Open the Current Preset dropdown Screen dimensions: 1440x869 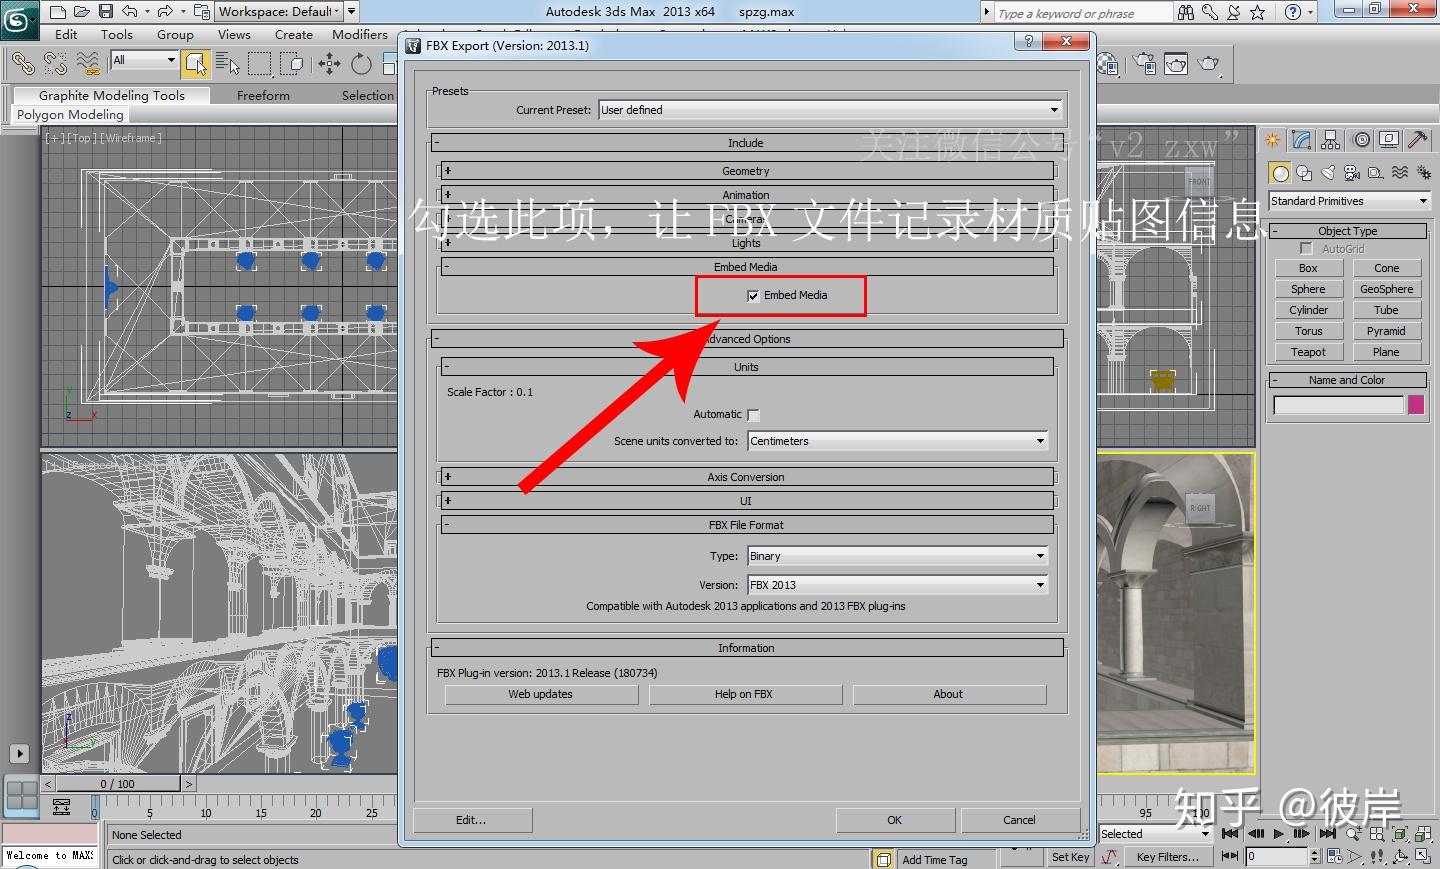pyautogui.click(x=830, y=110)
